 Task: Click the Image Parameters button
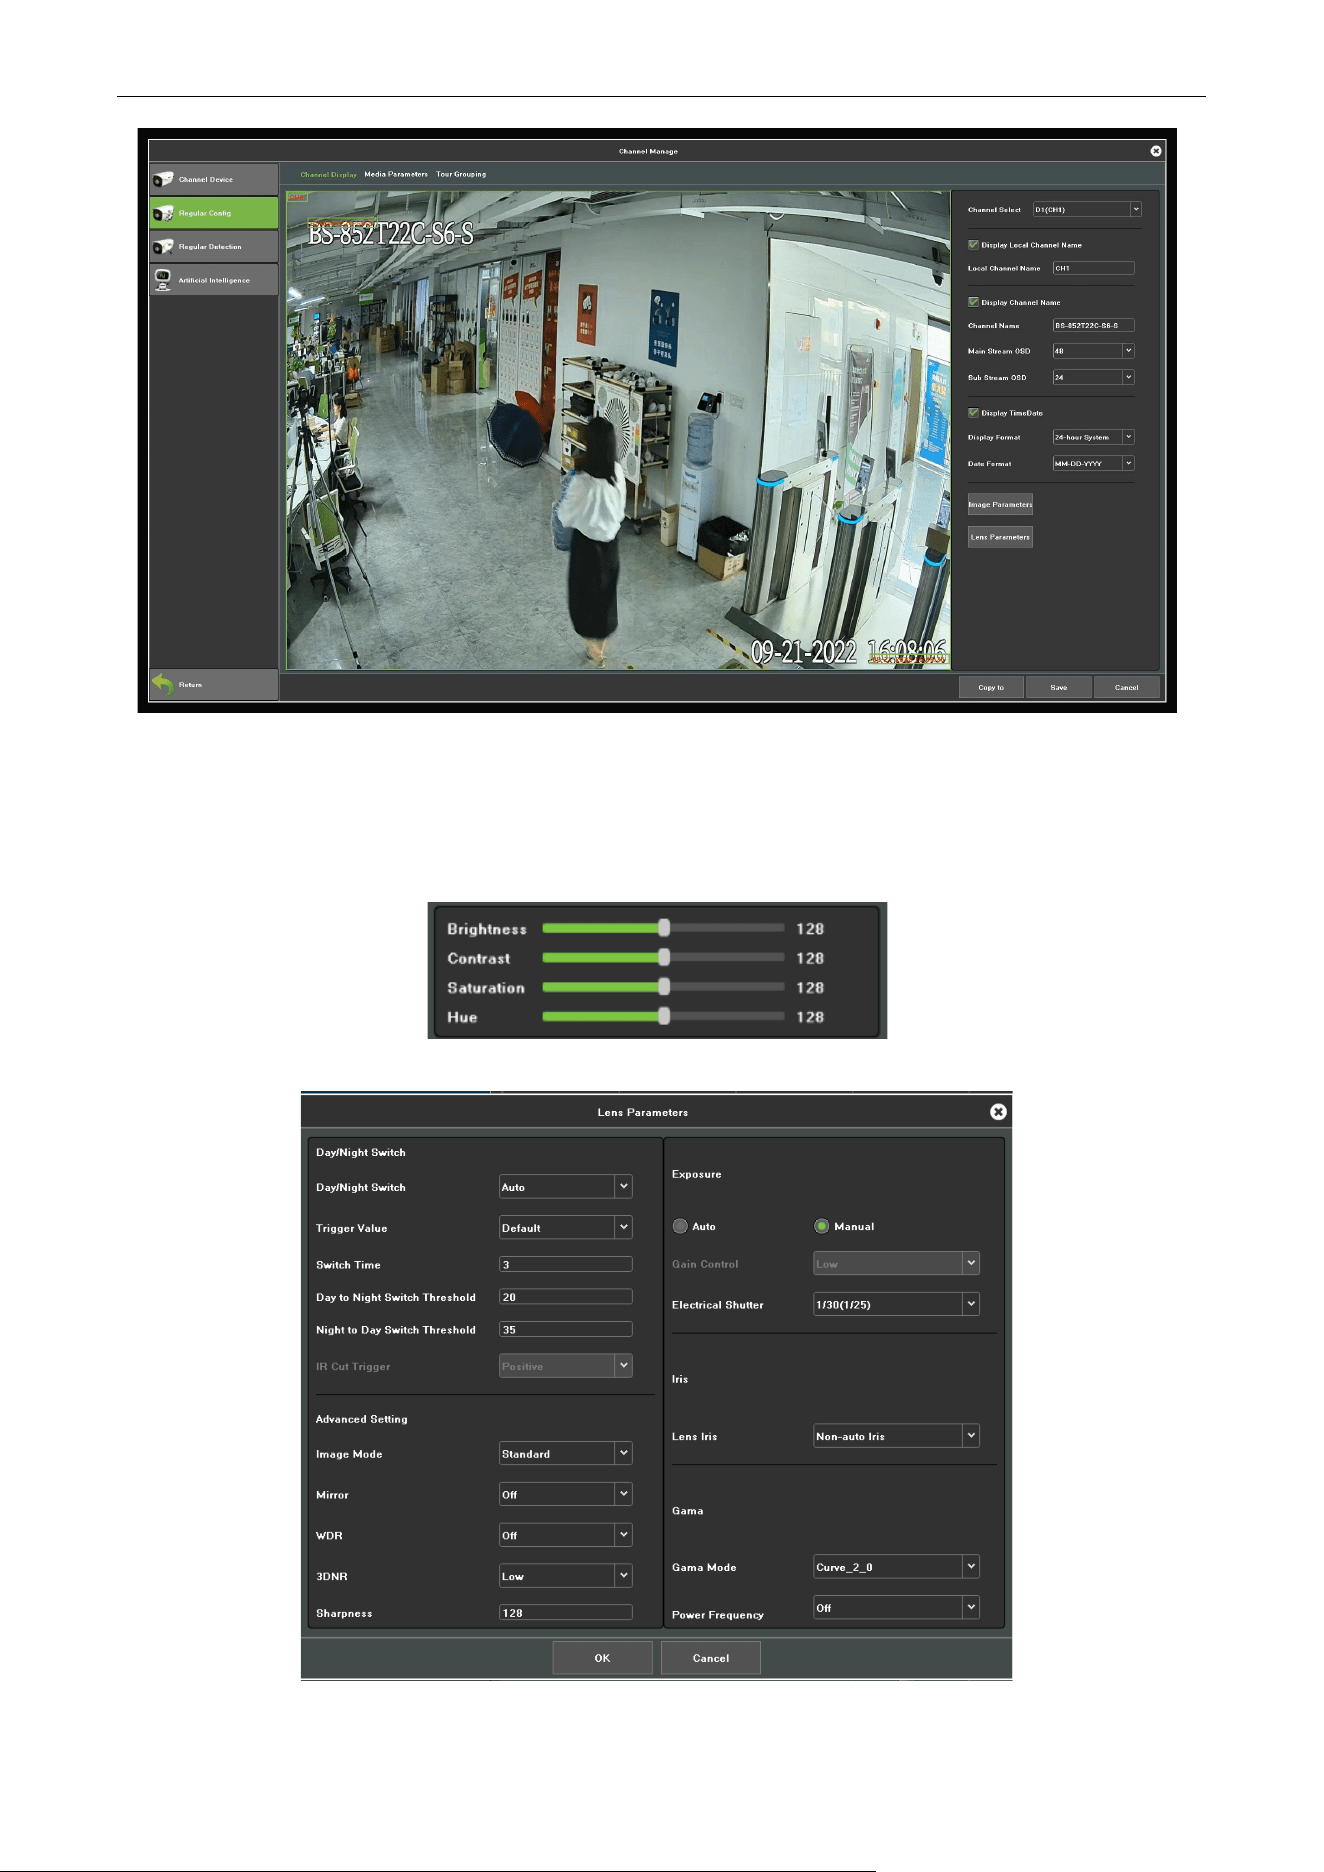1000,504
